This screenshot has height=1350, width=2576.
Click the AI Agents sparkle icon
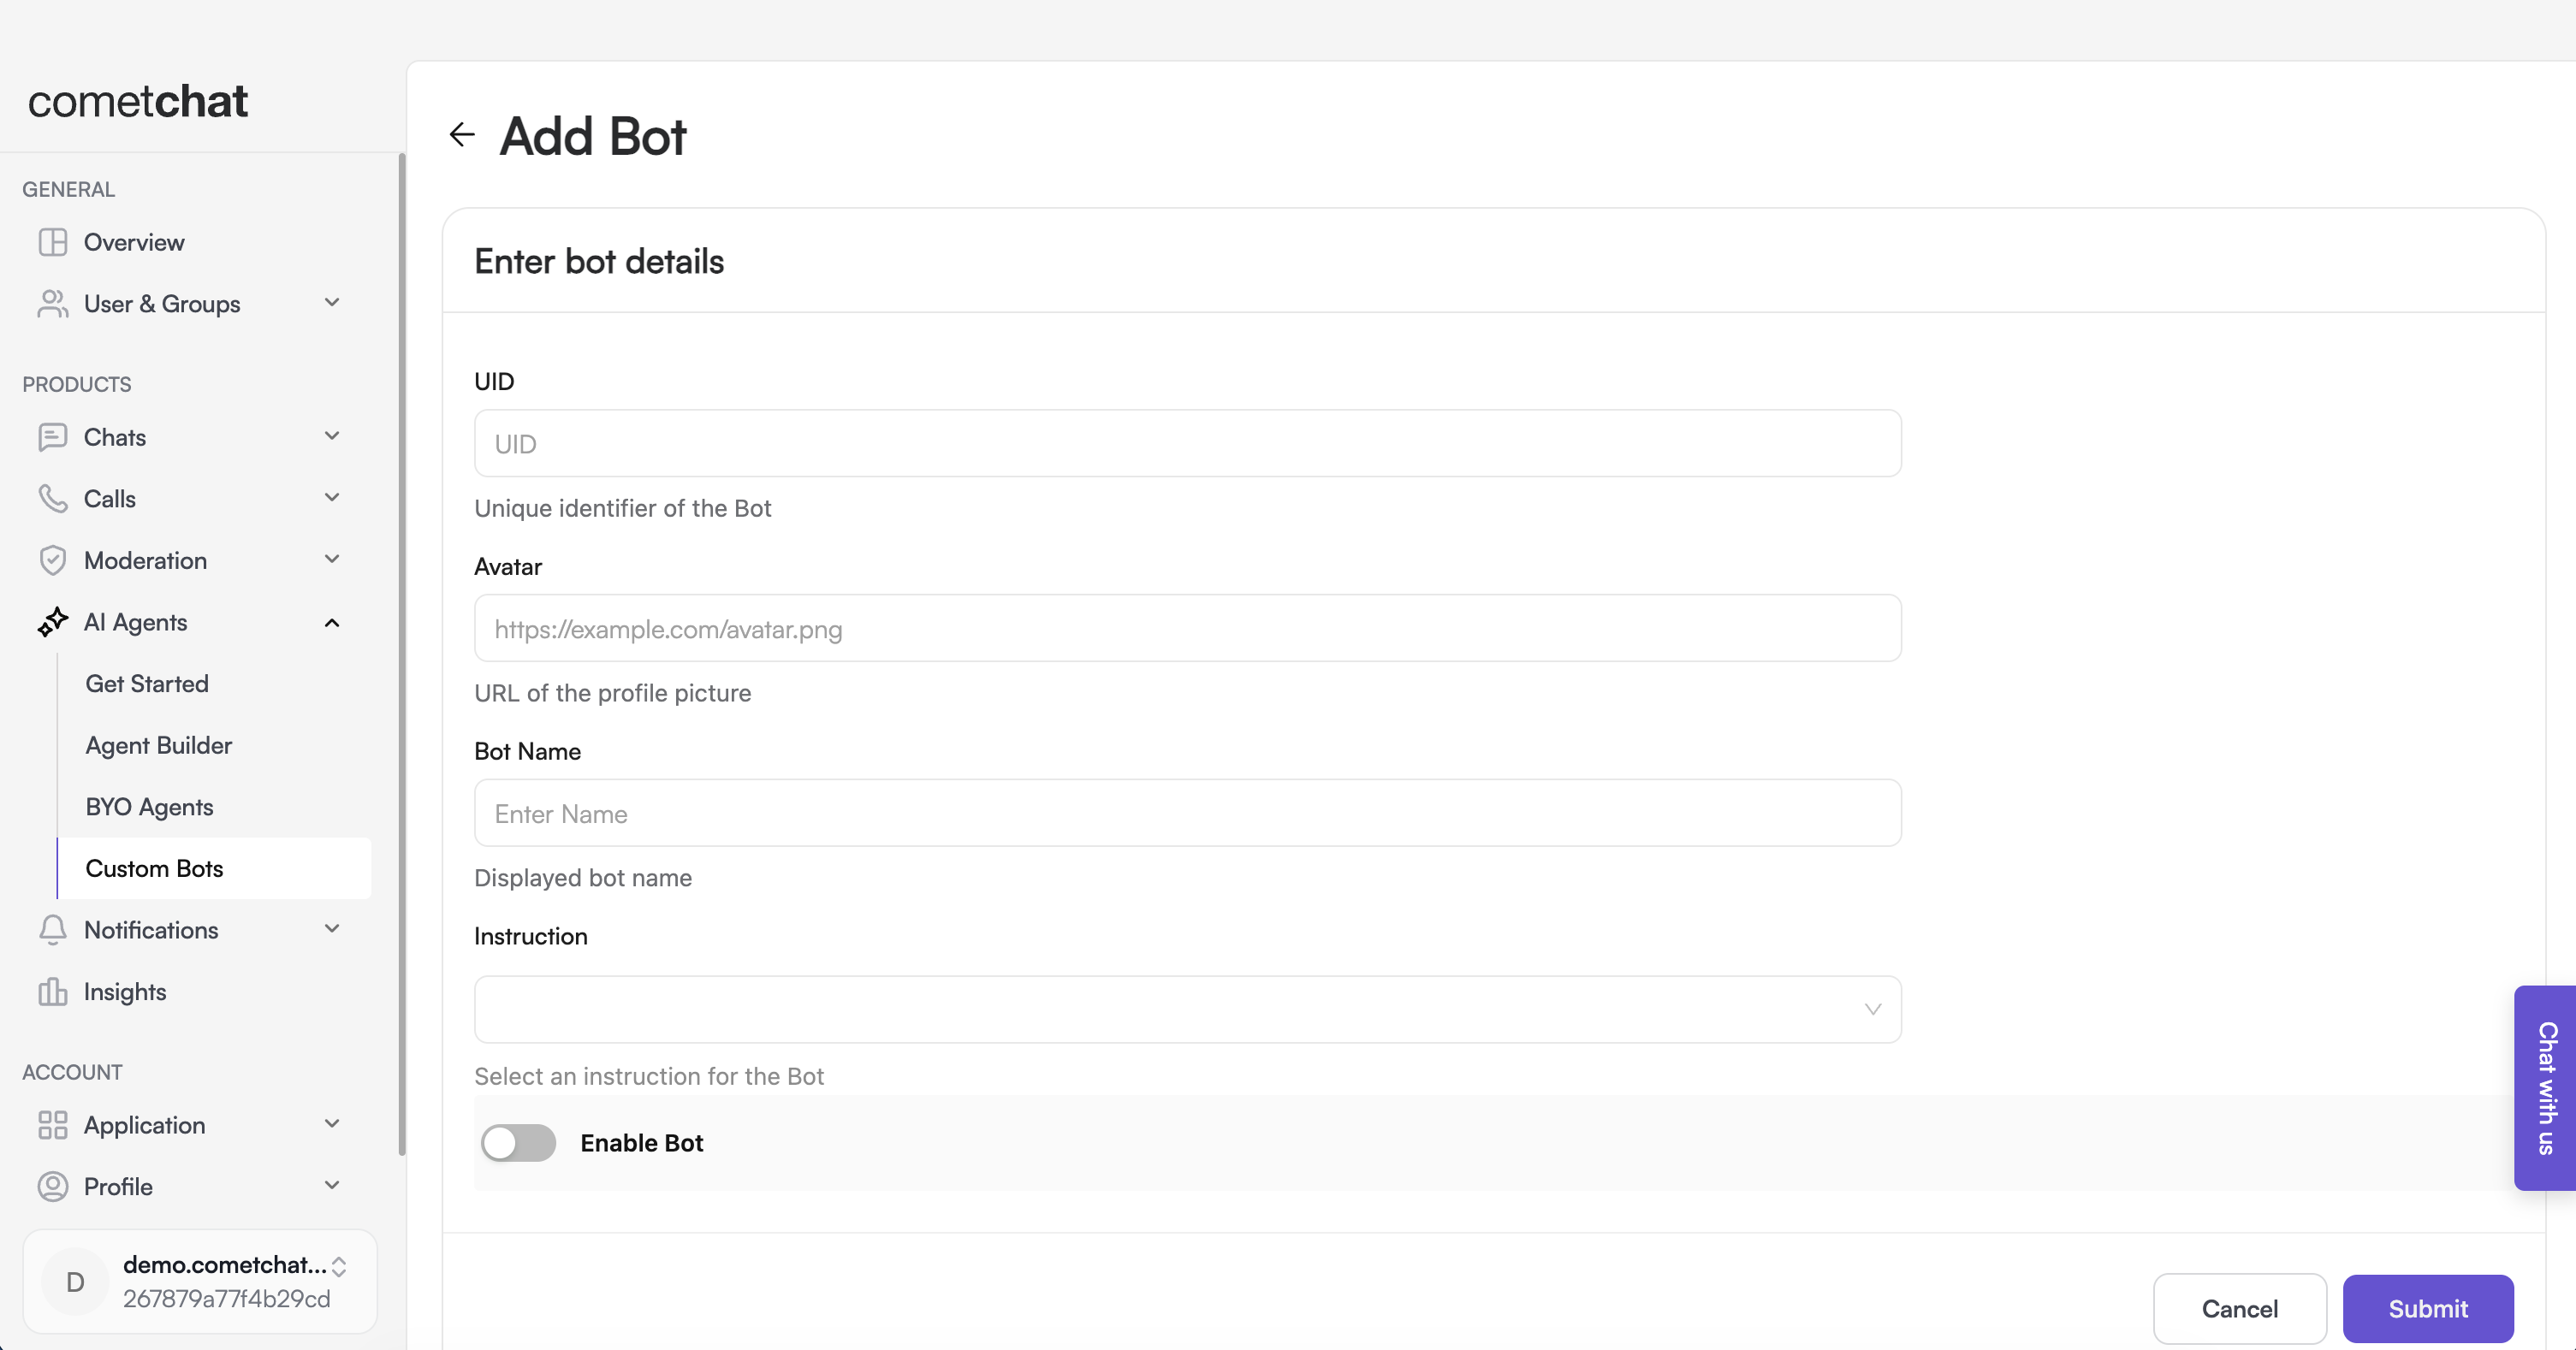point(52,622)
